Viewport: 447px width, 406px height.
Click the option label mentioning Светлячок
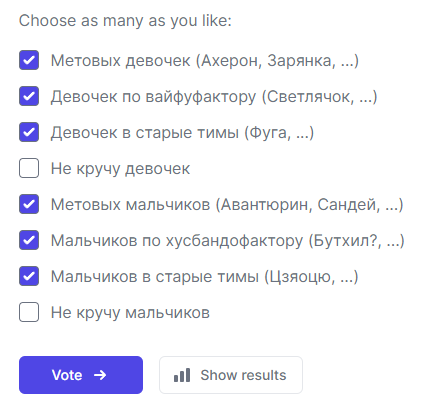tap(214, 97)
